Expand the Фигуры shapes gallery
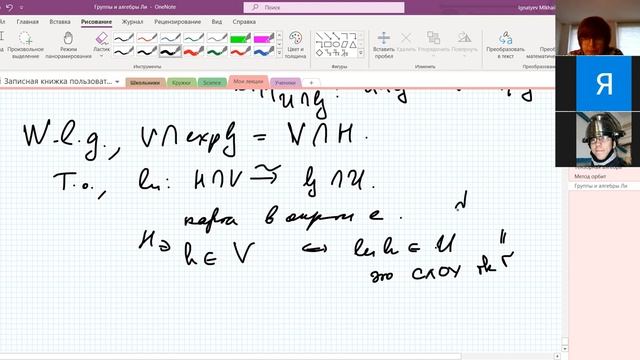 coord(361,53)
